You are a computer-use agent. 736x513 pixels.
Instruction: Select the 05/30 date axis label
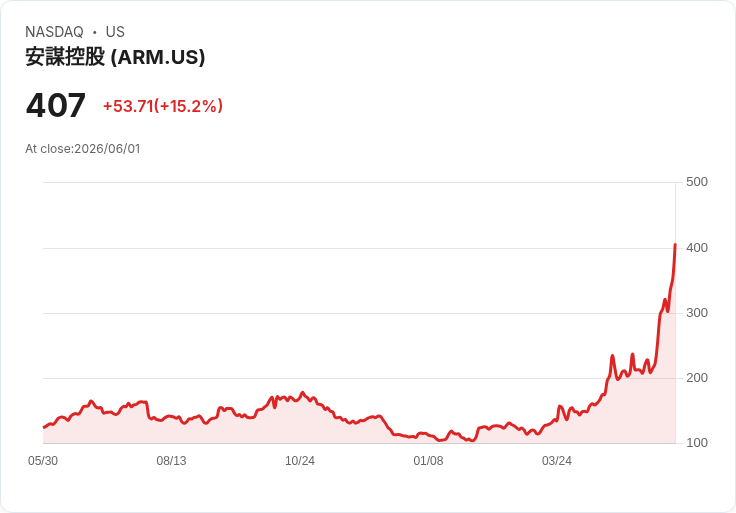point(43,460)
